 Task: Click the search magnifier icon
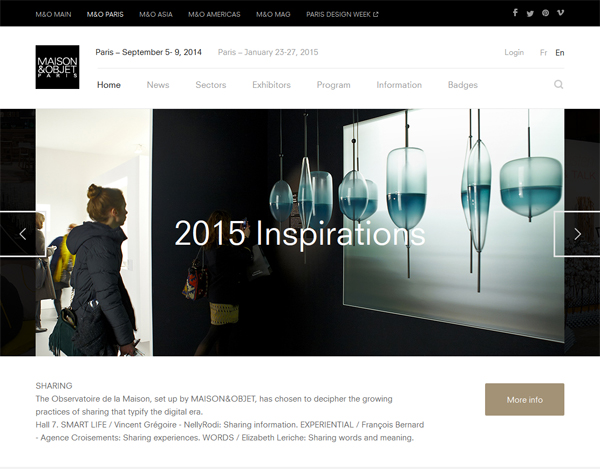tap(559, 84)
